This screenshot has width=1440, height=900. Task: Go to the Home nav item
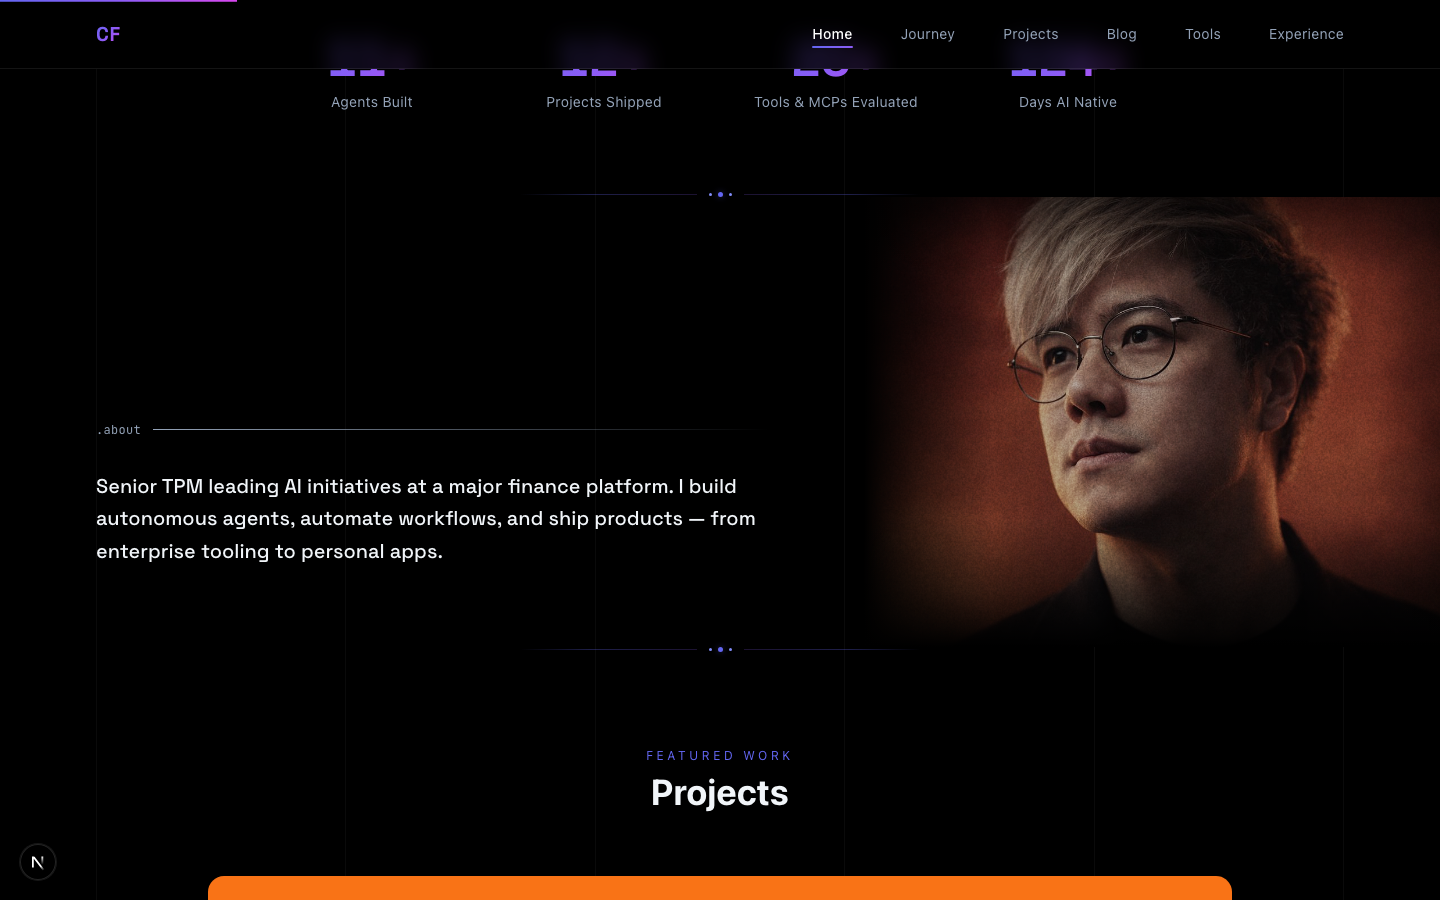832,34
